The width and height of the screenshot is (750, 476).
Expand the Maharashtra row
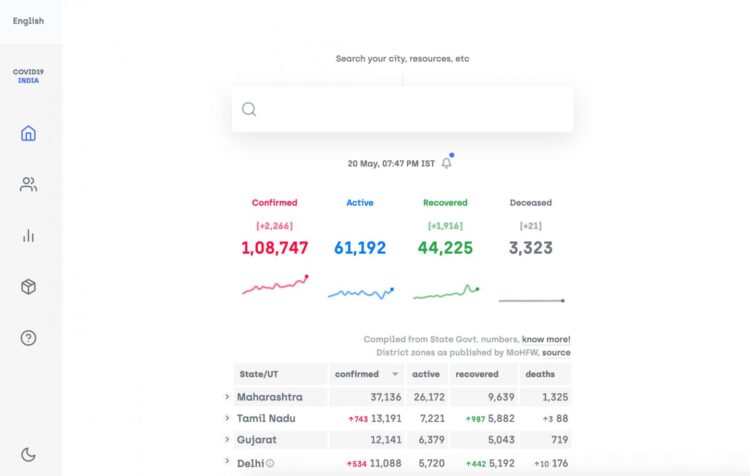pyautogui.click(x=227, y=397)
